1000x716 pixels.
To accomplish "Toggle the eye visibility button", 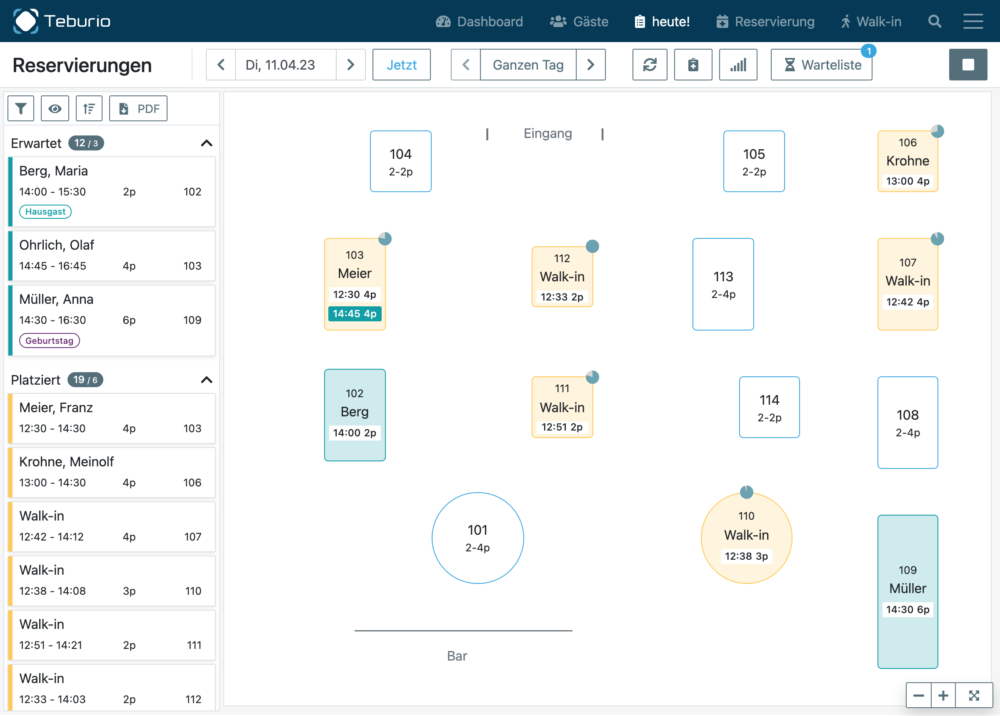I will [x=55, y=108].
